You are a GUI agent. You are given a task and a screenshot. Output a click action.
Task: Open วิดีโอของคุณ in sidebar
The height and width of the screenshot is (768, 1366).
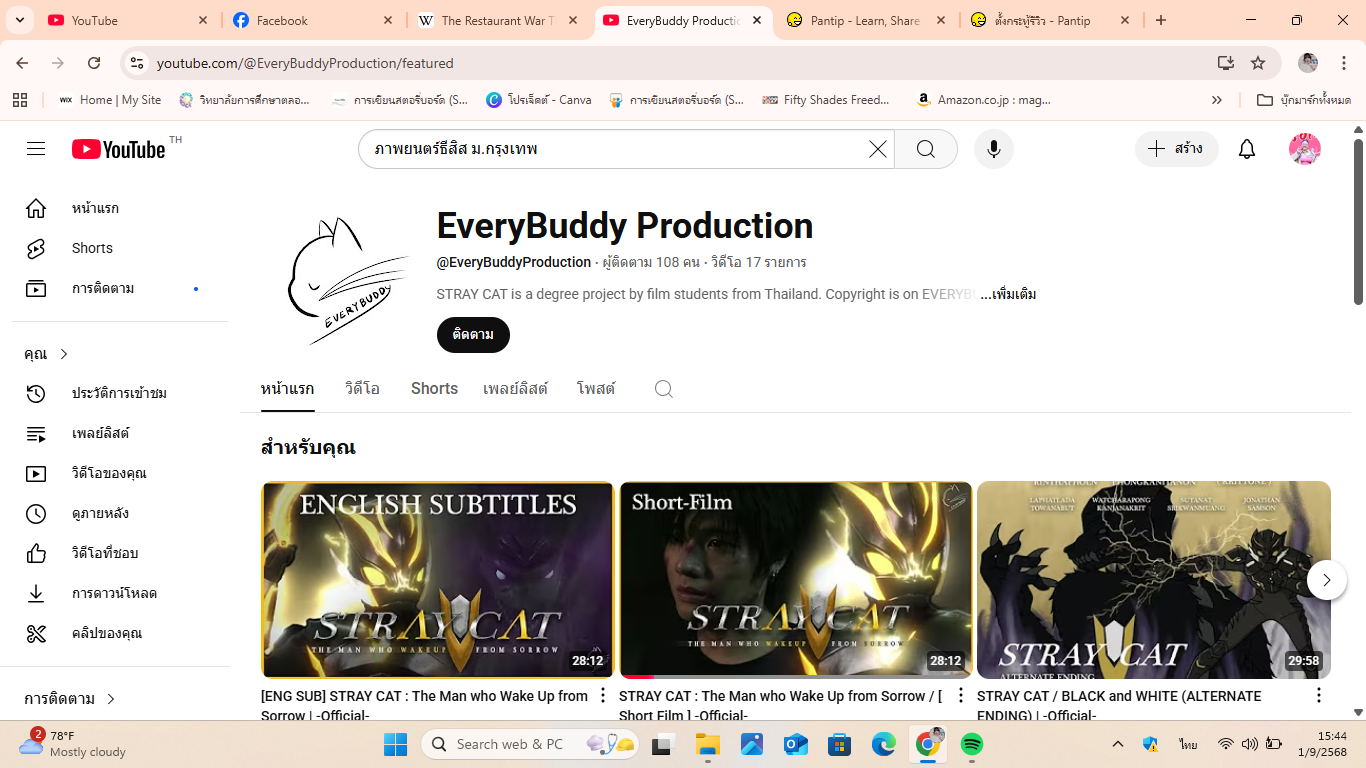click(x=120, y=473)
